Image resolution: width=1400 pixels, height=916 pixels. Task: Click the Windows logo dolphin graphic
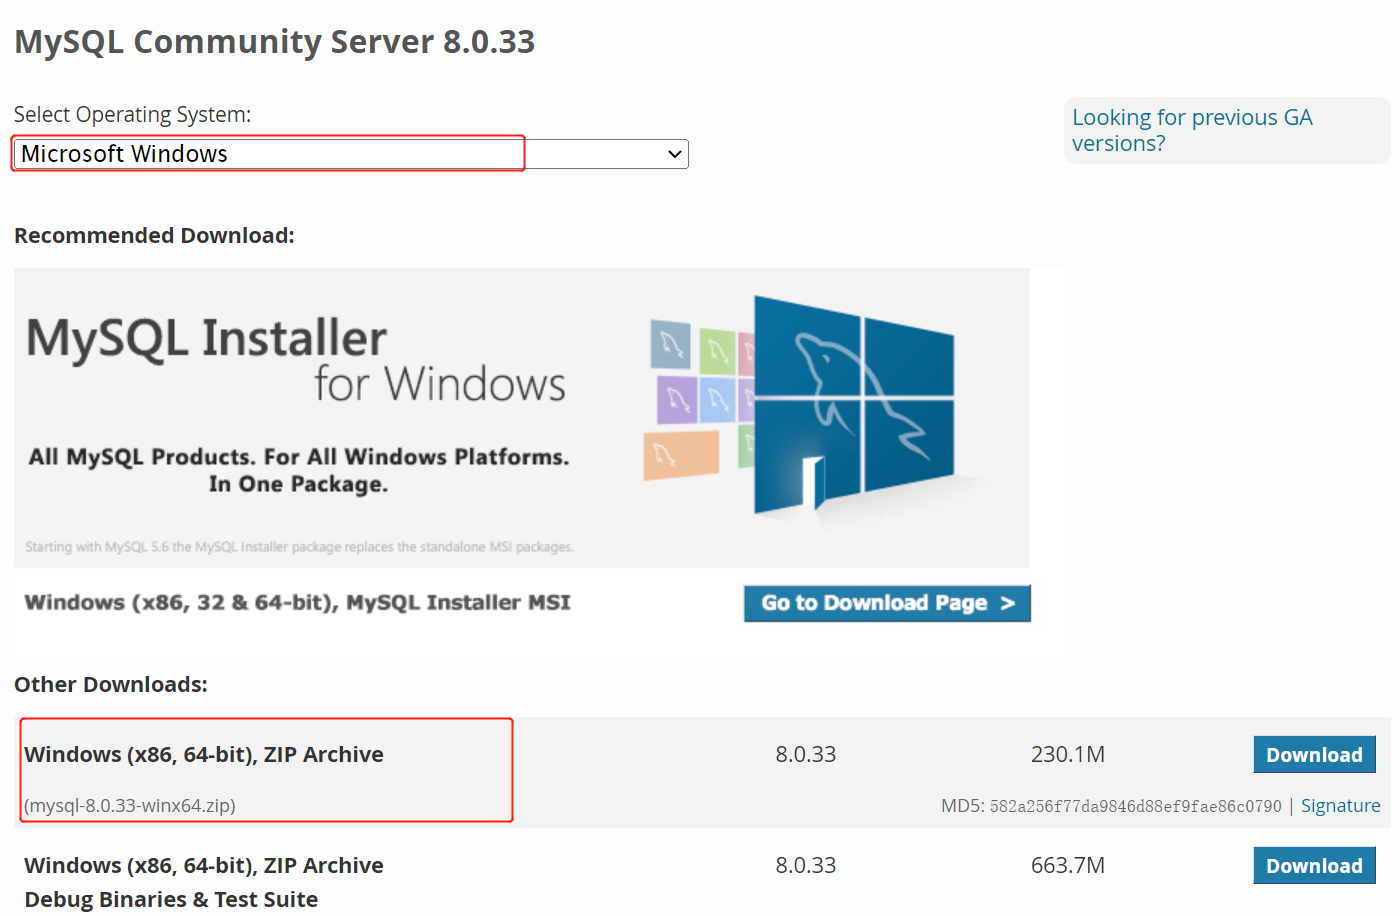point(853,405)
